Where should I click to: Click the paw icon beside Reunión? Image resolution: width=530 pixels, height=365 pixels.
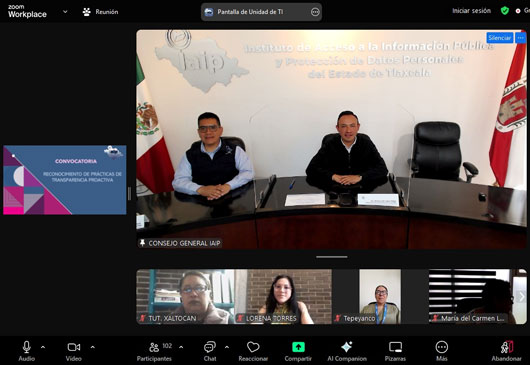pos(87,12)
